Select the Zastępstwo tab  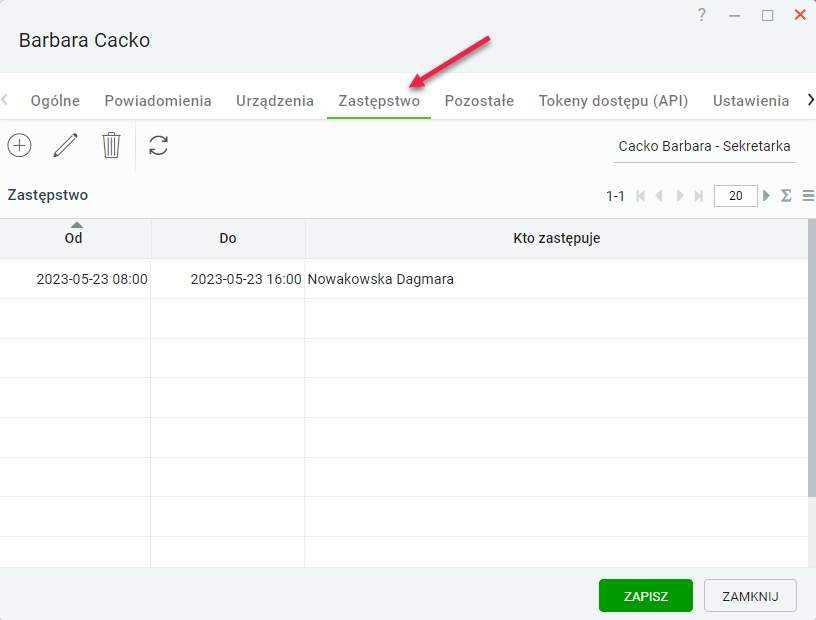coord(379,100)
